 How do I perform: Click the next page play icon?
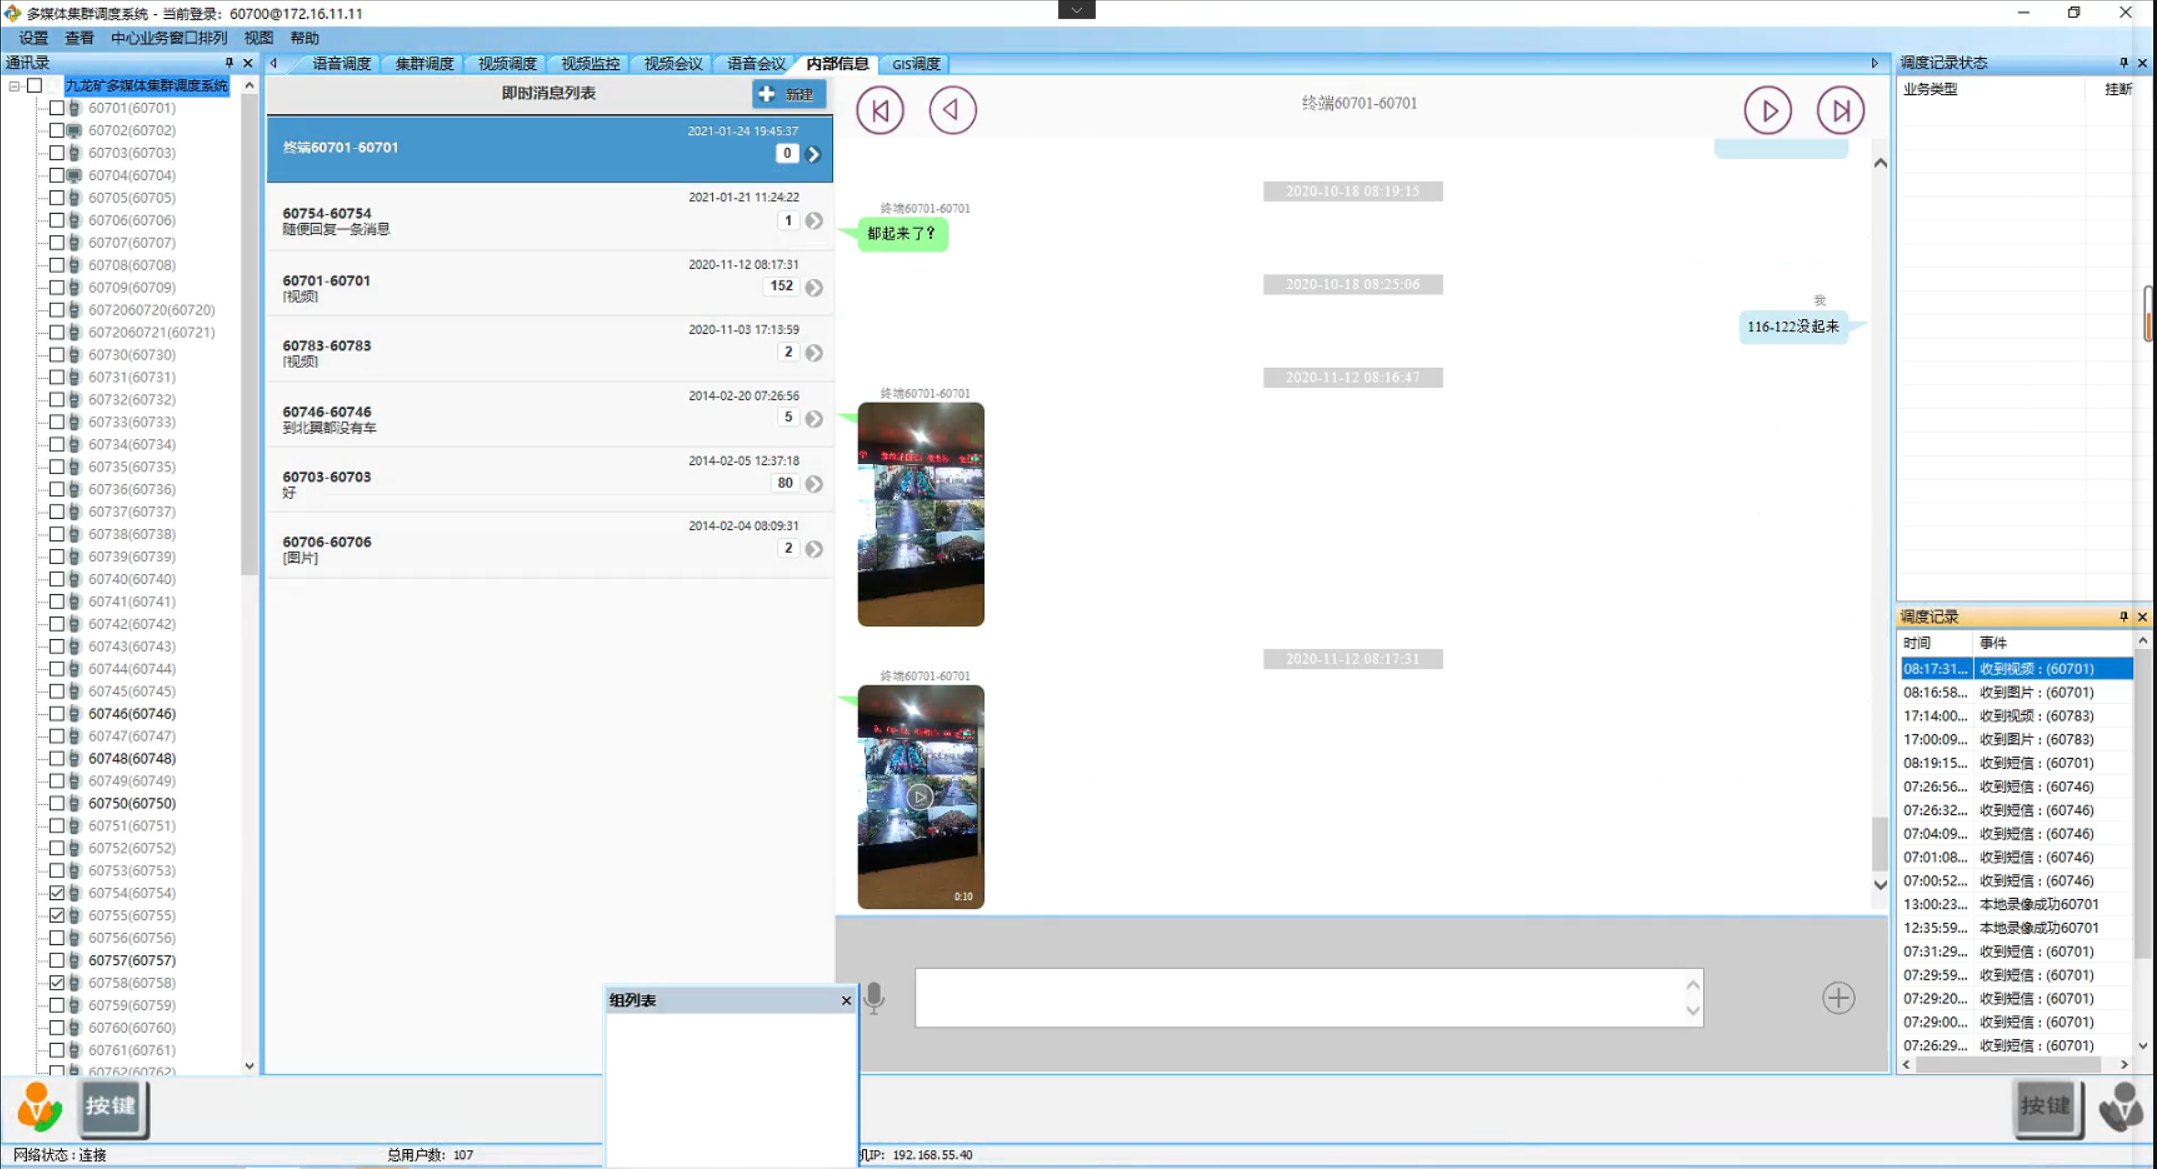[1767, 110]
